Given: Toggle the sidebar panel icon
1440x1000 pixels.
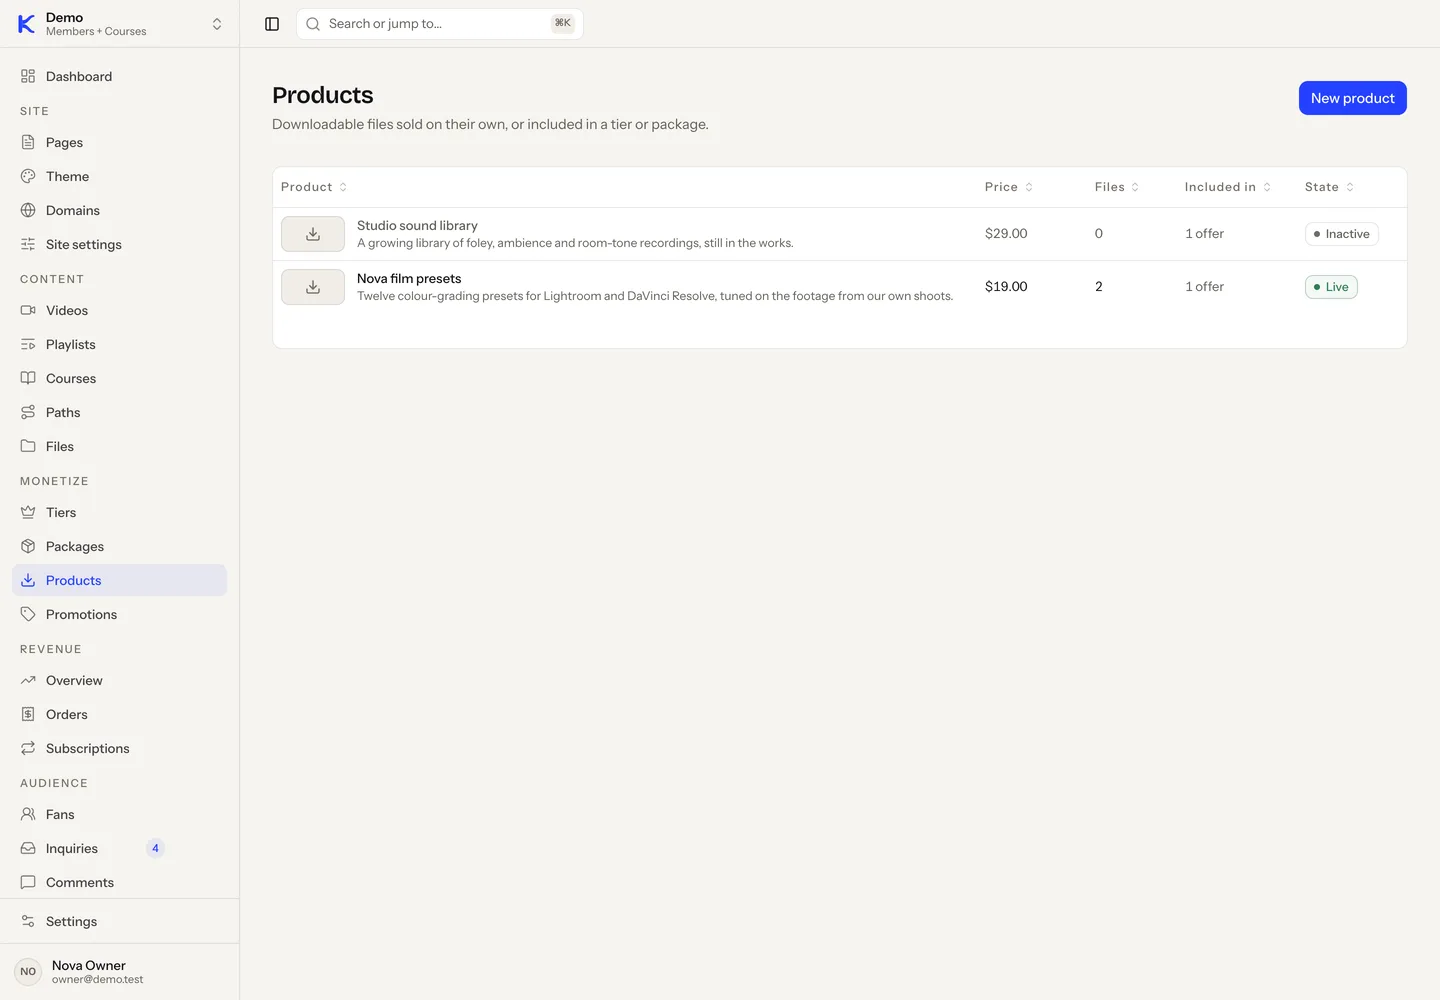Looking at the screenshot, I should pos(272,24).
